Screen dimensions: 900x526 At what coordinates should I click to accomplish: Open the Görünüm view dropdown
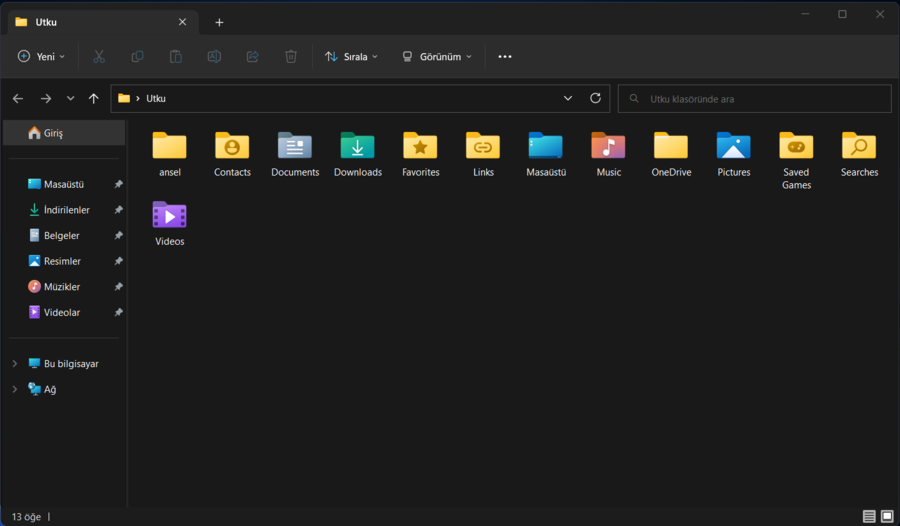click(x=437, y=57)
